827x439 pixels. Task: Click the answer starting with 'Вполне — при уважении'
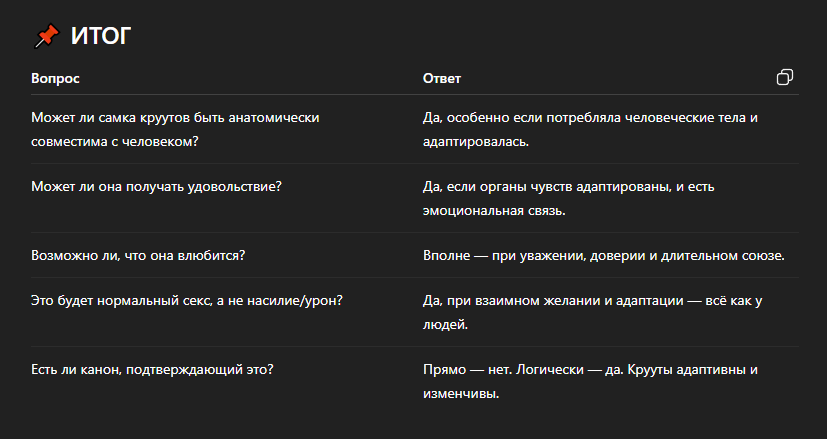(604, 255)
